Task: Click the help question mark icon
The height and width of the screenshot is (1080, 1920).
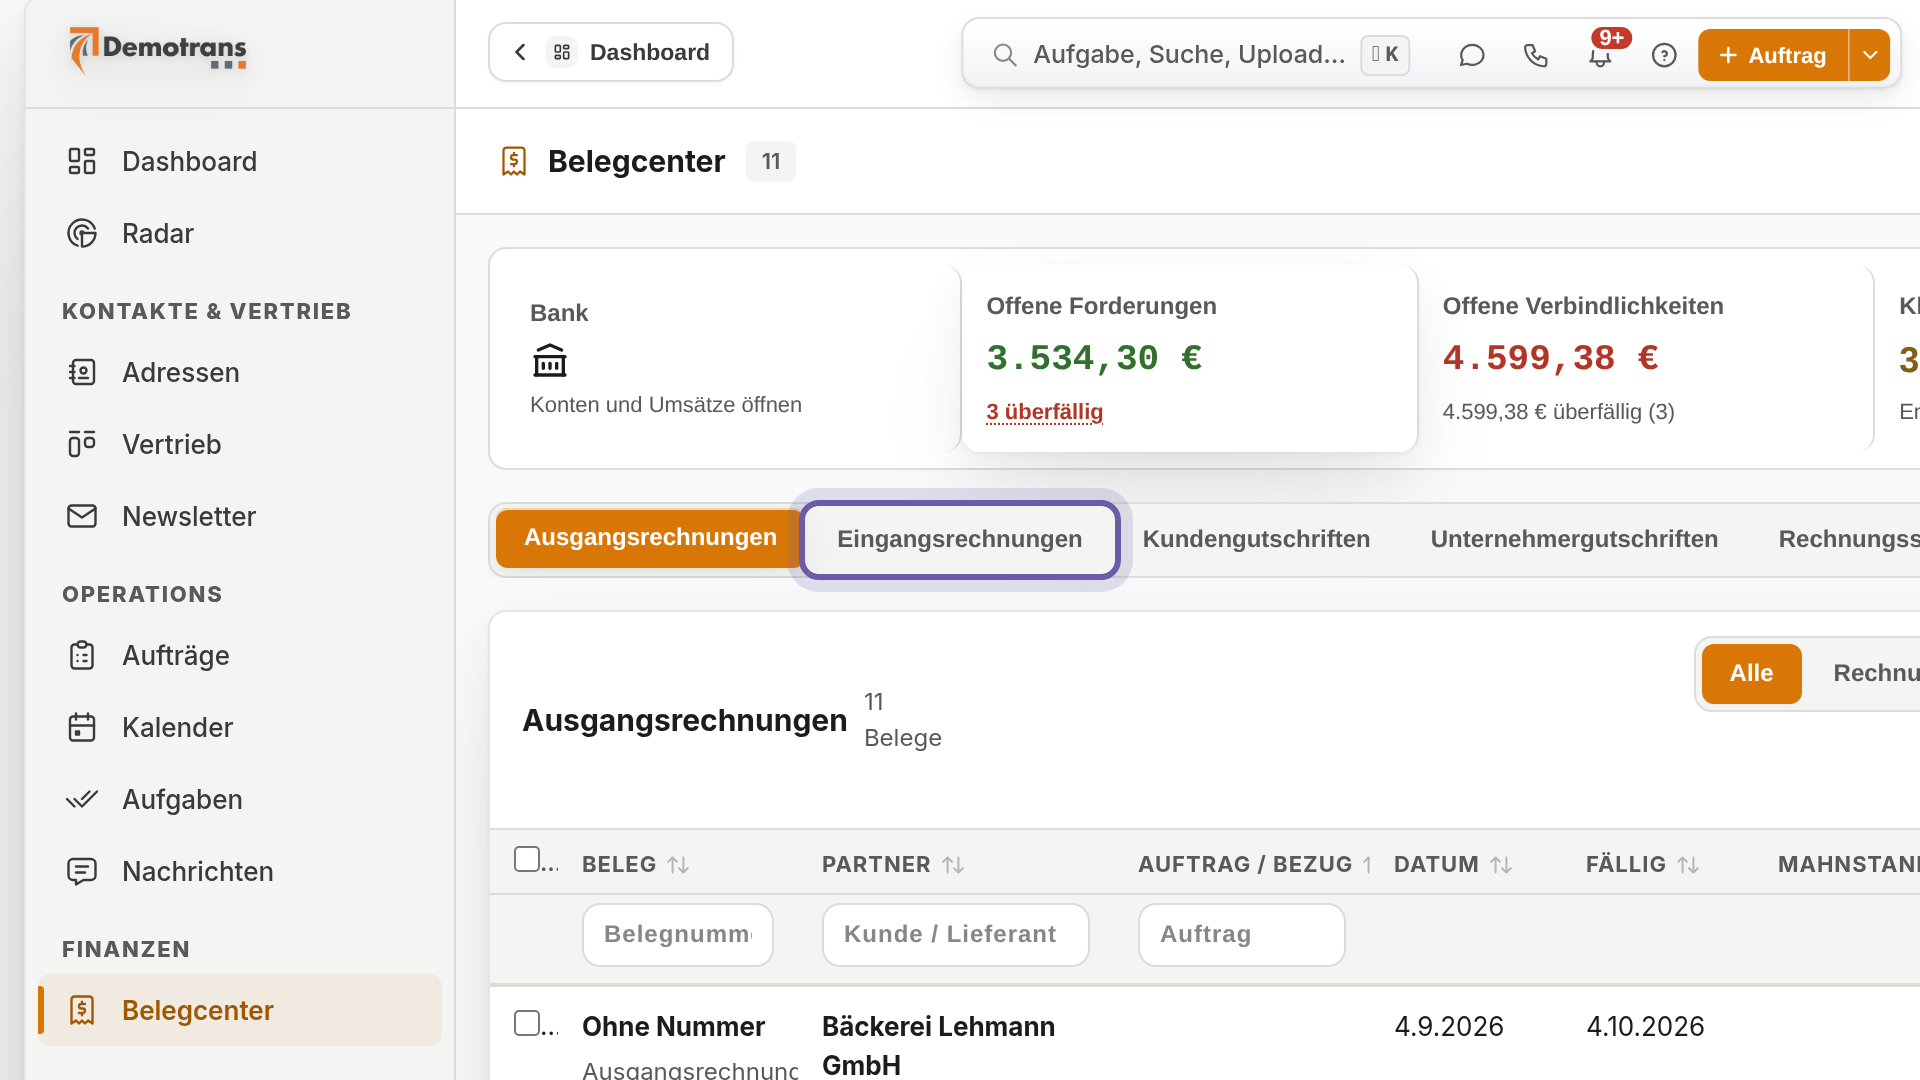Action: pyautogui.click(x=1664, y=56)
